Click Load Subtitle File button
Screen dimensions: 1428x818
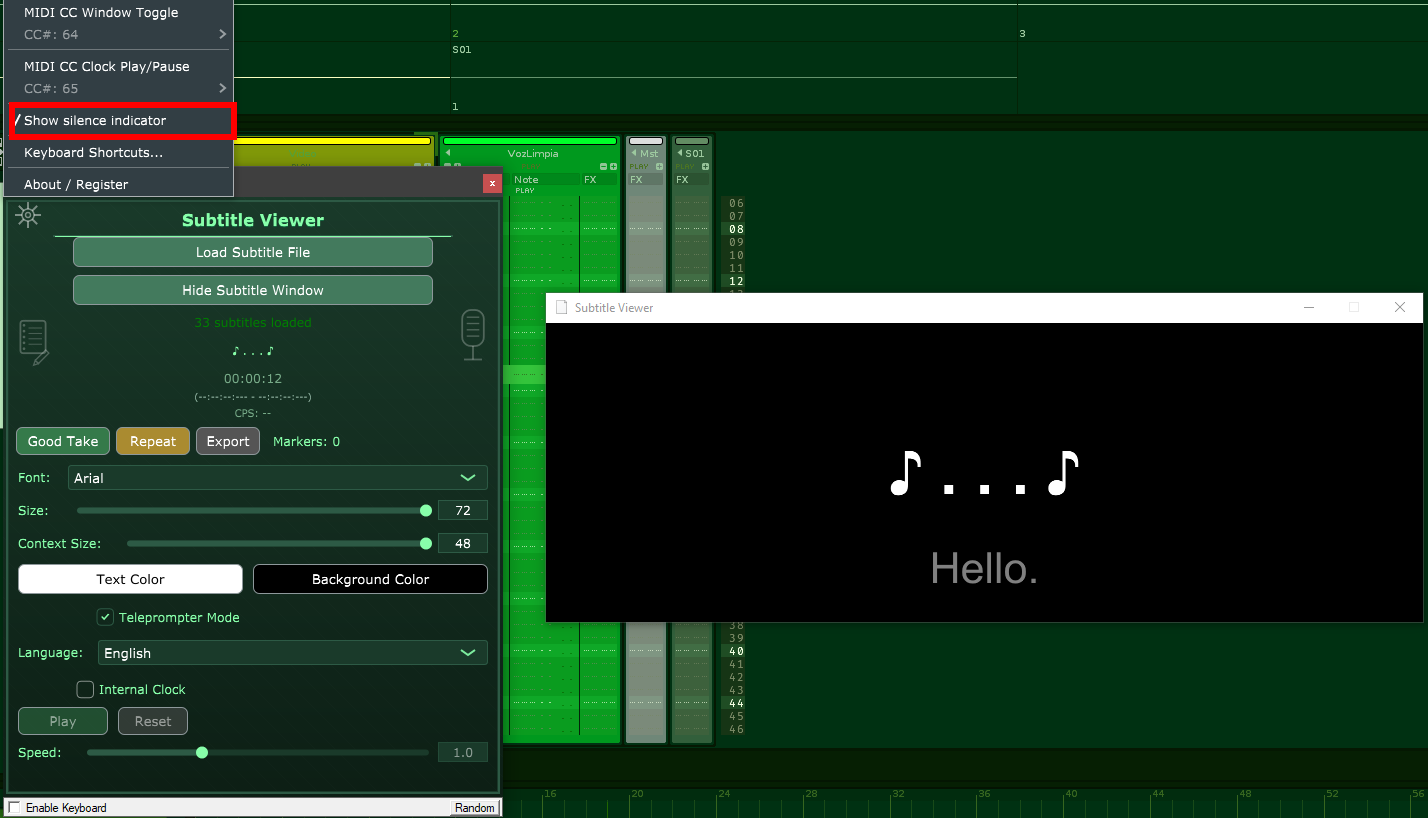tap(253, 252)
